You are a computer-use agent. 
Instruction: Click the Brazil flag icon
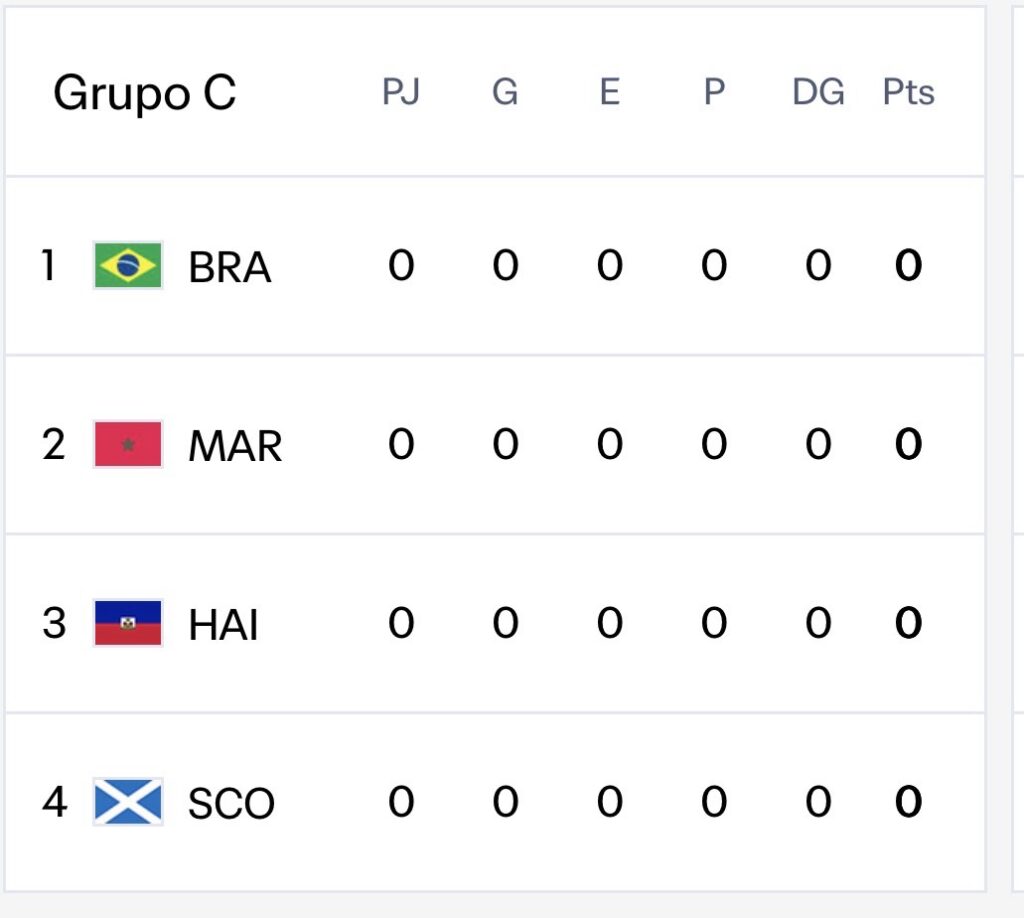(128, 266)
